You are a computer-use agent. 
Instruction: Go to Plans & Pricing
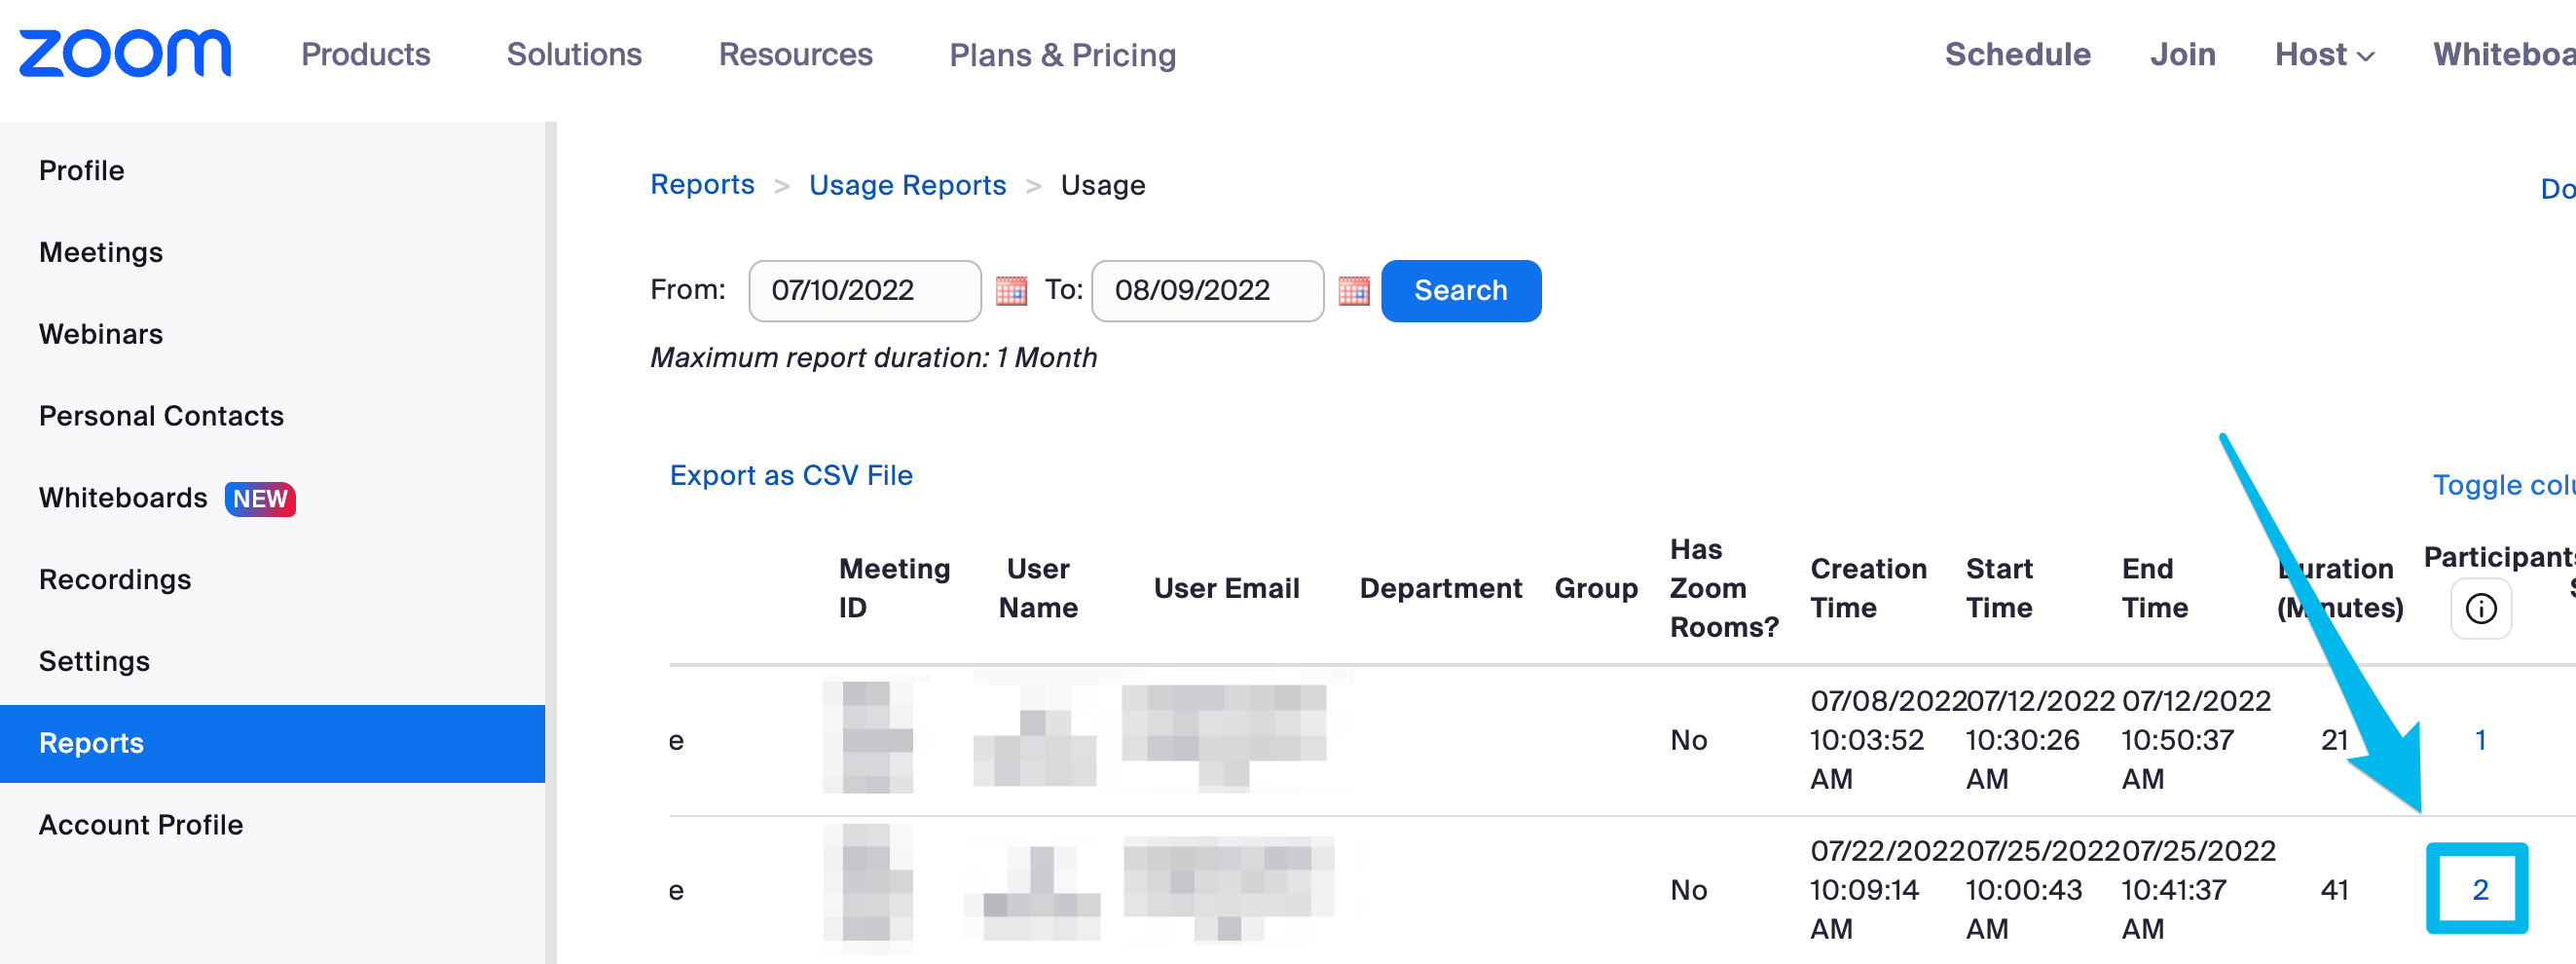pos(1063,55)
